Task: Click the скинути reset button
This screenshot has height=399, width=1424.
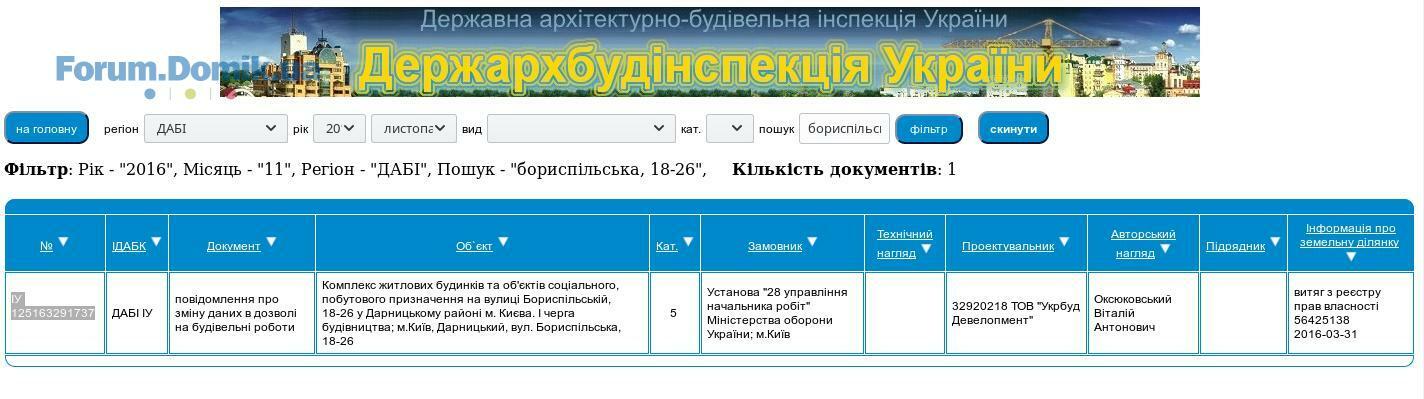Action: point(1013,128)
